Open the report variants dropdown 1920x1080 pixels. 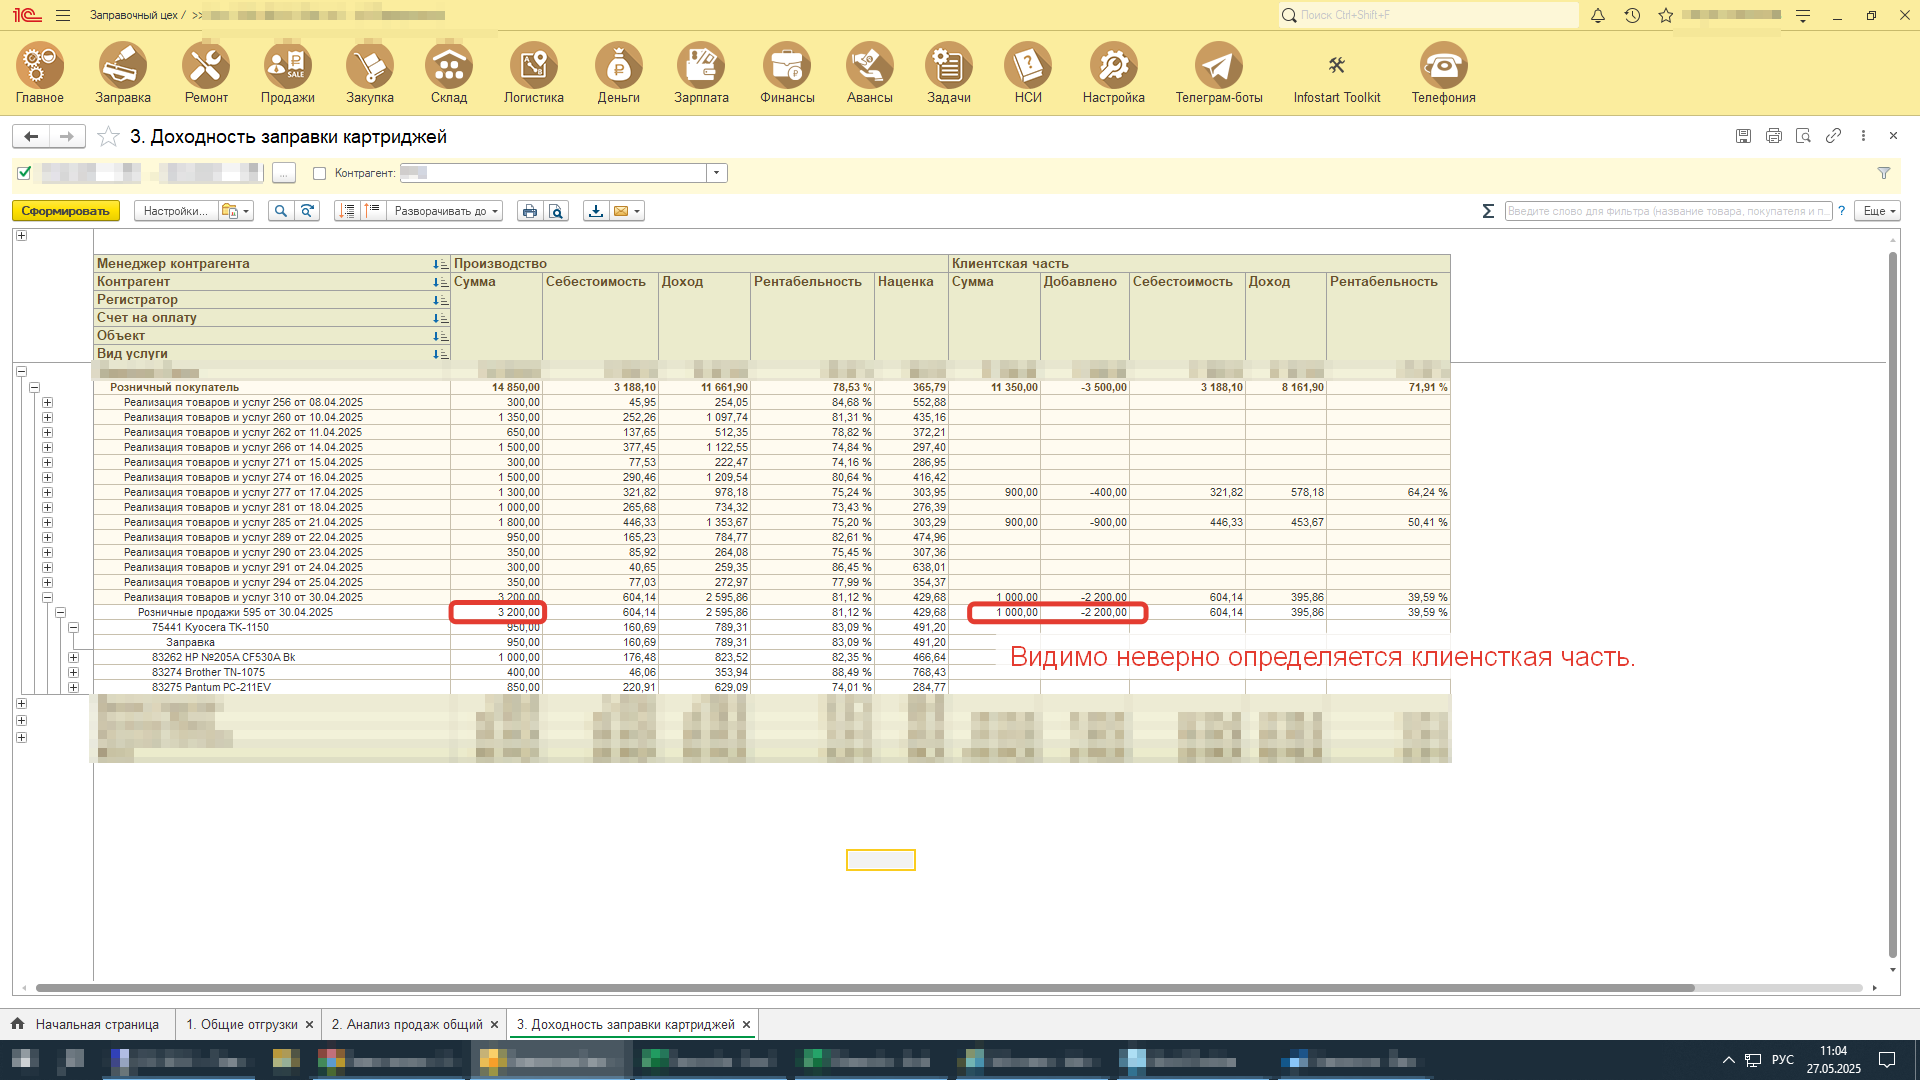pyautogui.click(x=236, y=211)
